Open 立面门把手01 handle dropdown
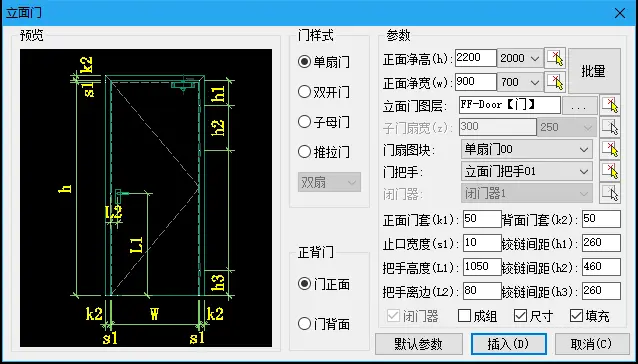The width and height of the screenshot is (638, 364). click(x=527, y=172)
